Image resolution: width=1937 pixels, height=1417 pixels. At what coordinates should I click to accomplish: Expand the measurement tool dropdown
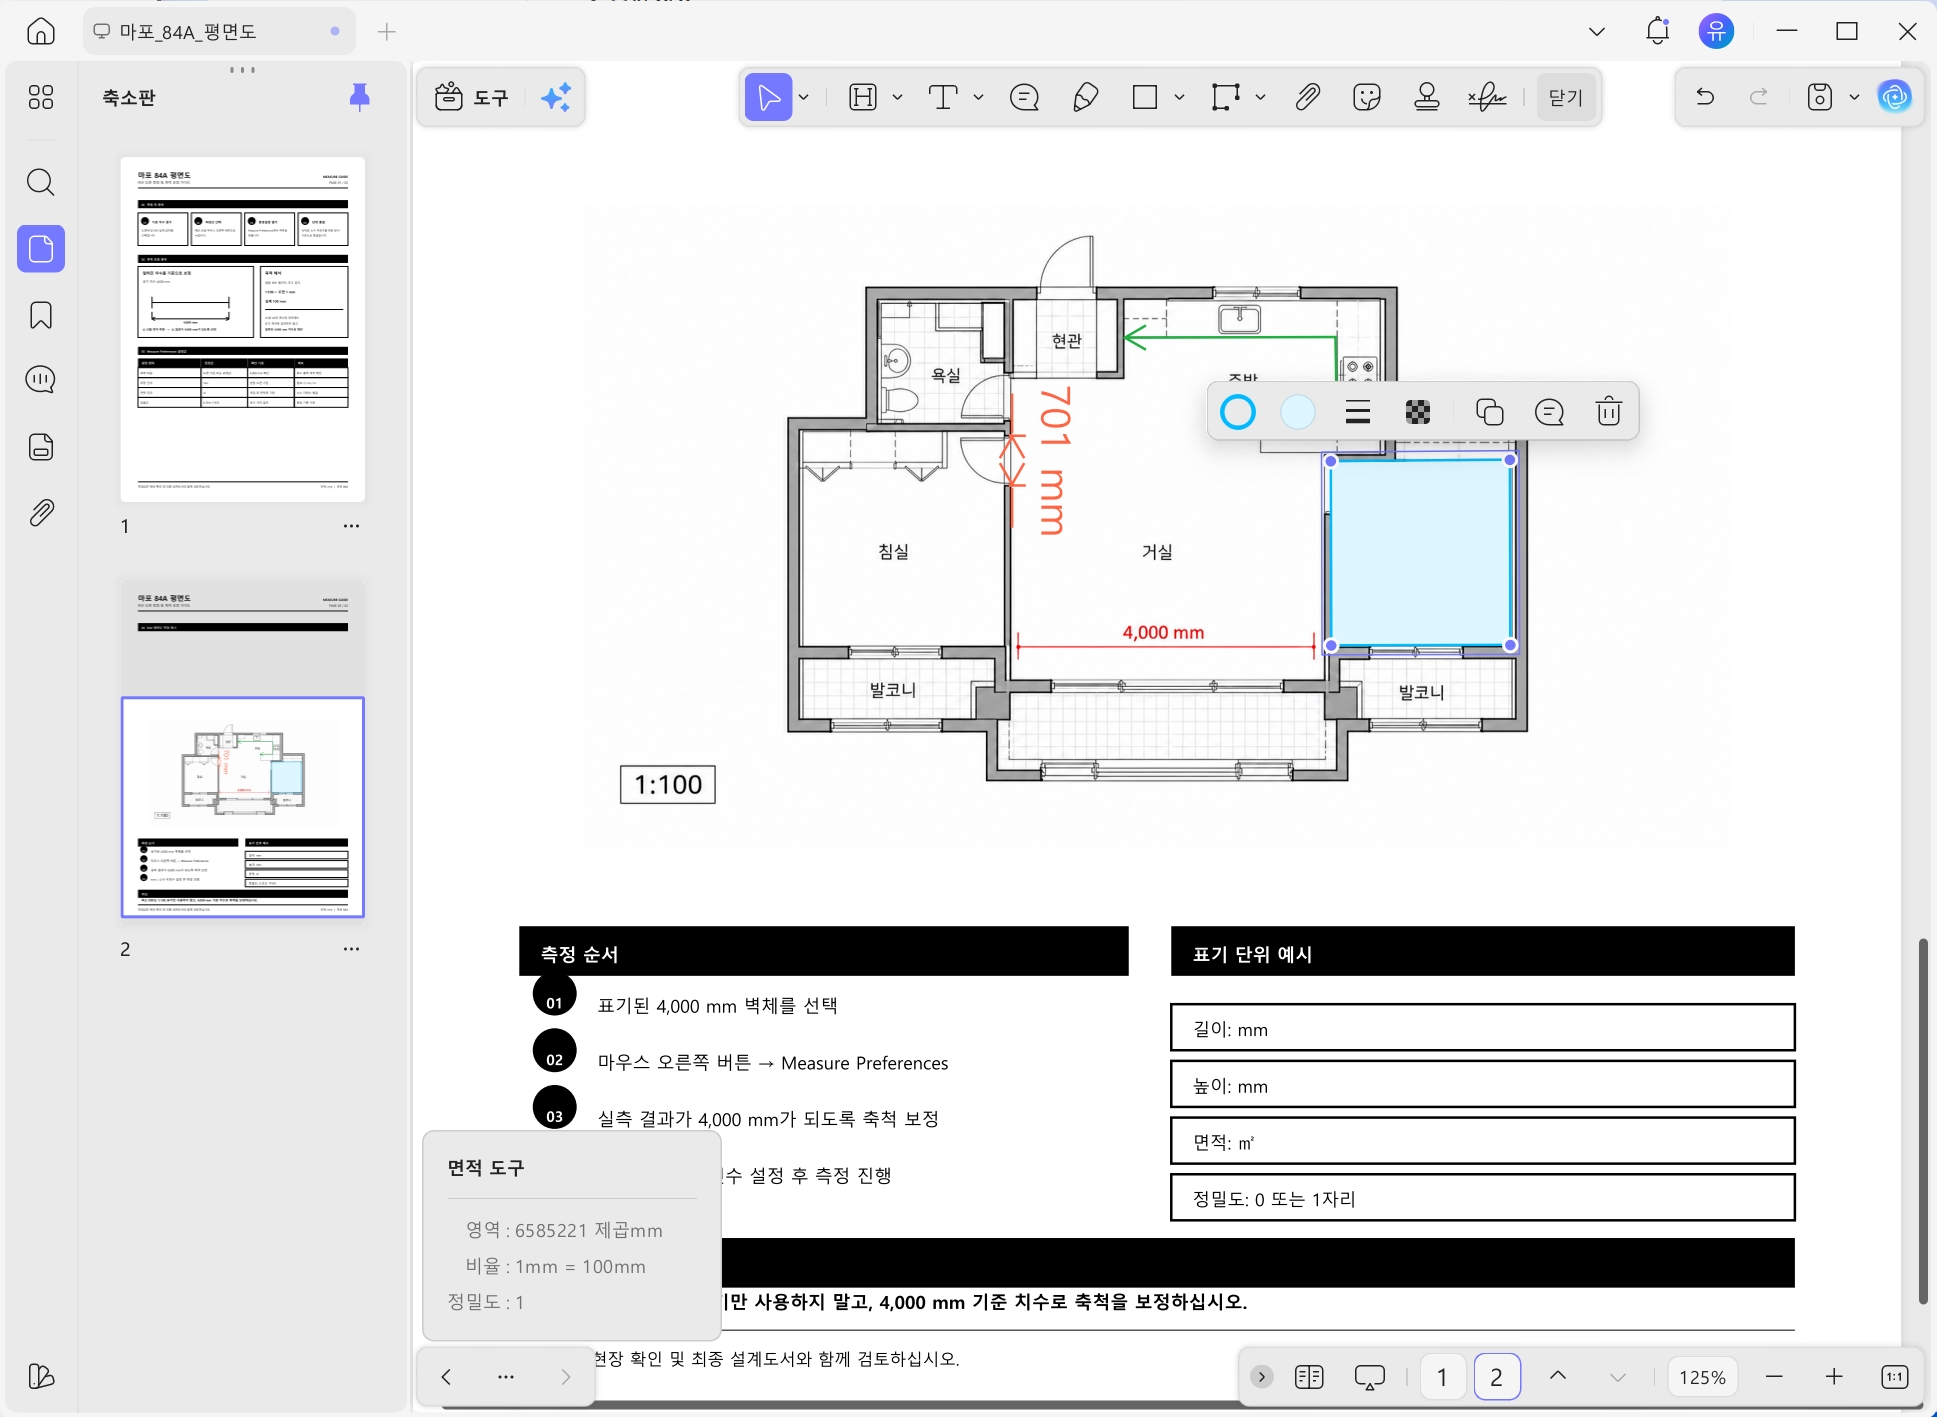pyautogui.click(x=1261, y=97)
